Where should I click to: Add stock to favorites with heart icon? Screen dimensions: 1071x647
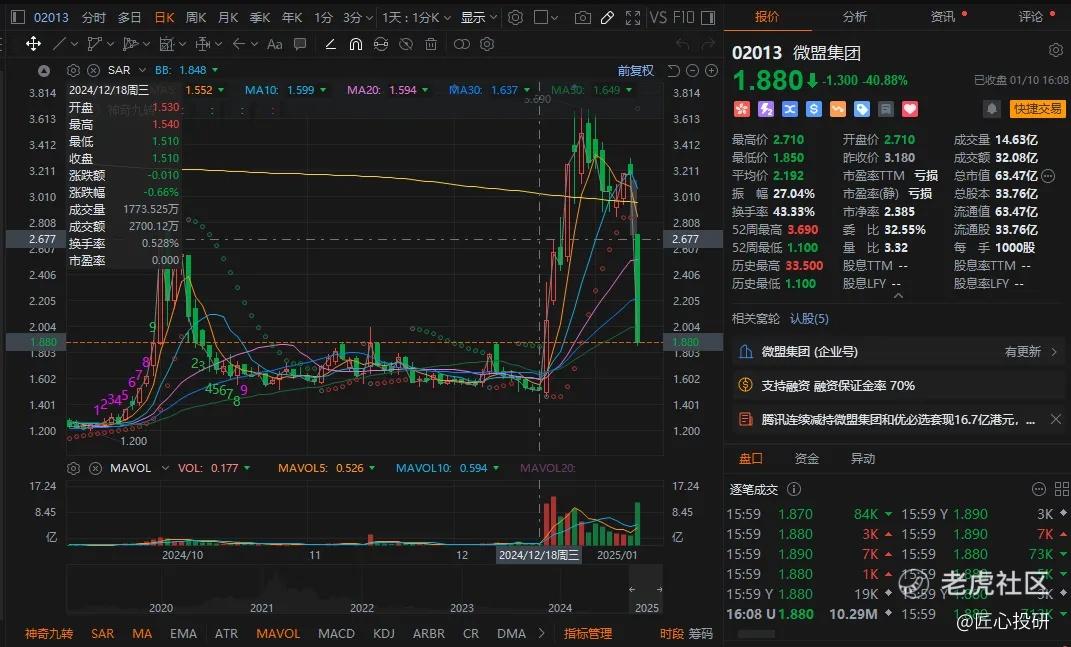coord(909,109)
